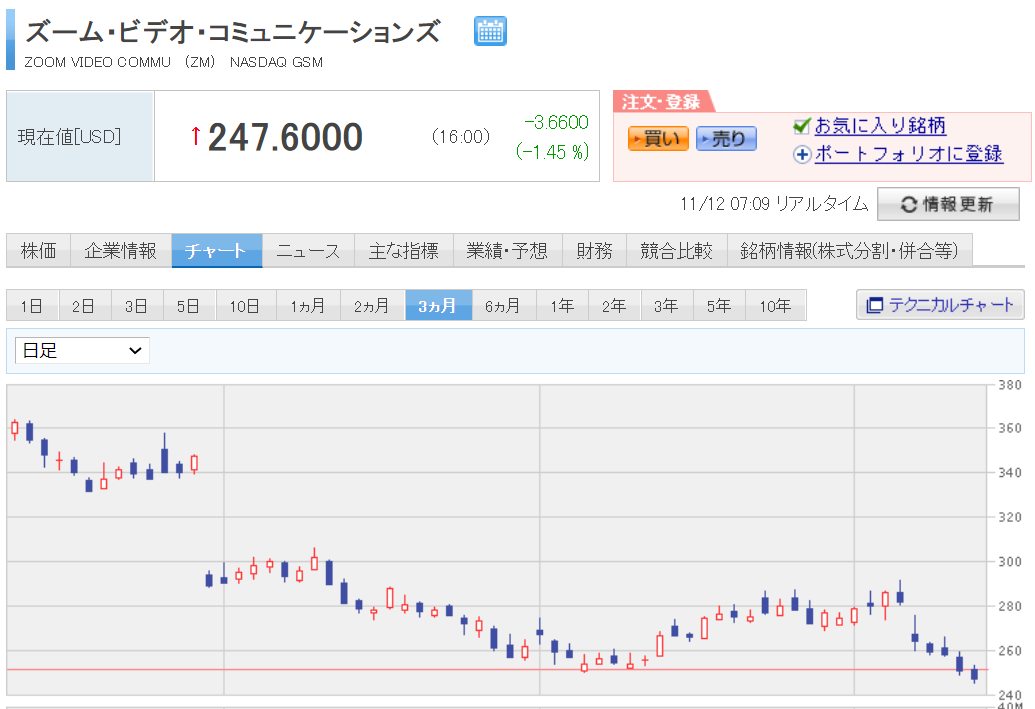Click the -3.6600 price change value

556,122
